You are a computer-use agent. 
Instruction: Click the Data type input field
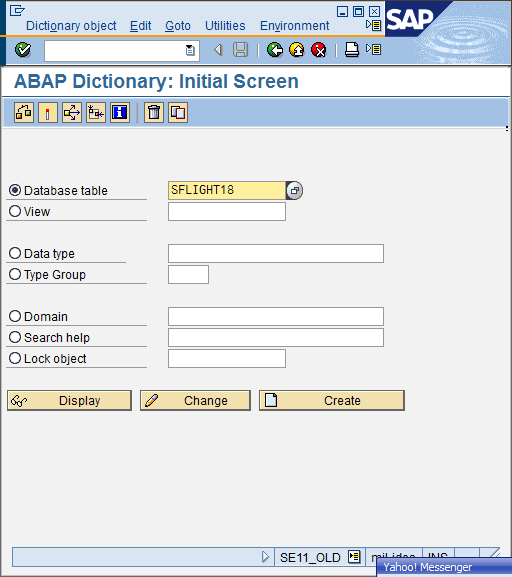[x=276, y=253]
